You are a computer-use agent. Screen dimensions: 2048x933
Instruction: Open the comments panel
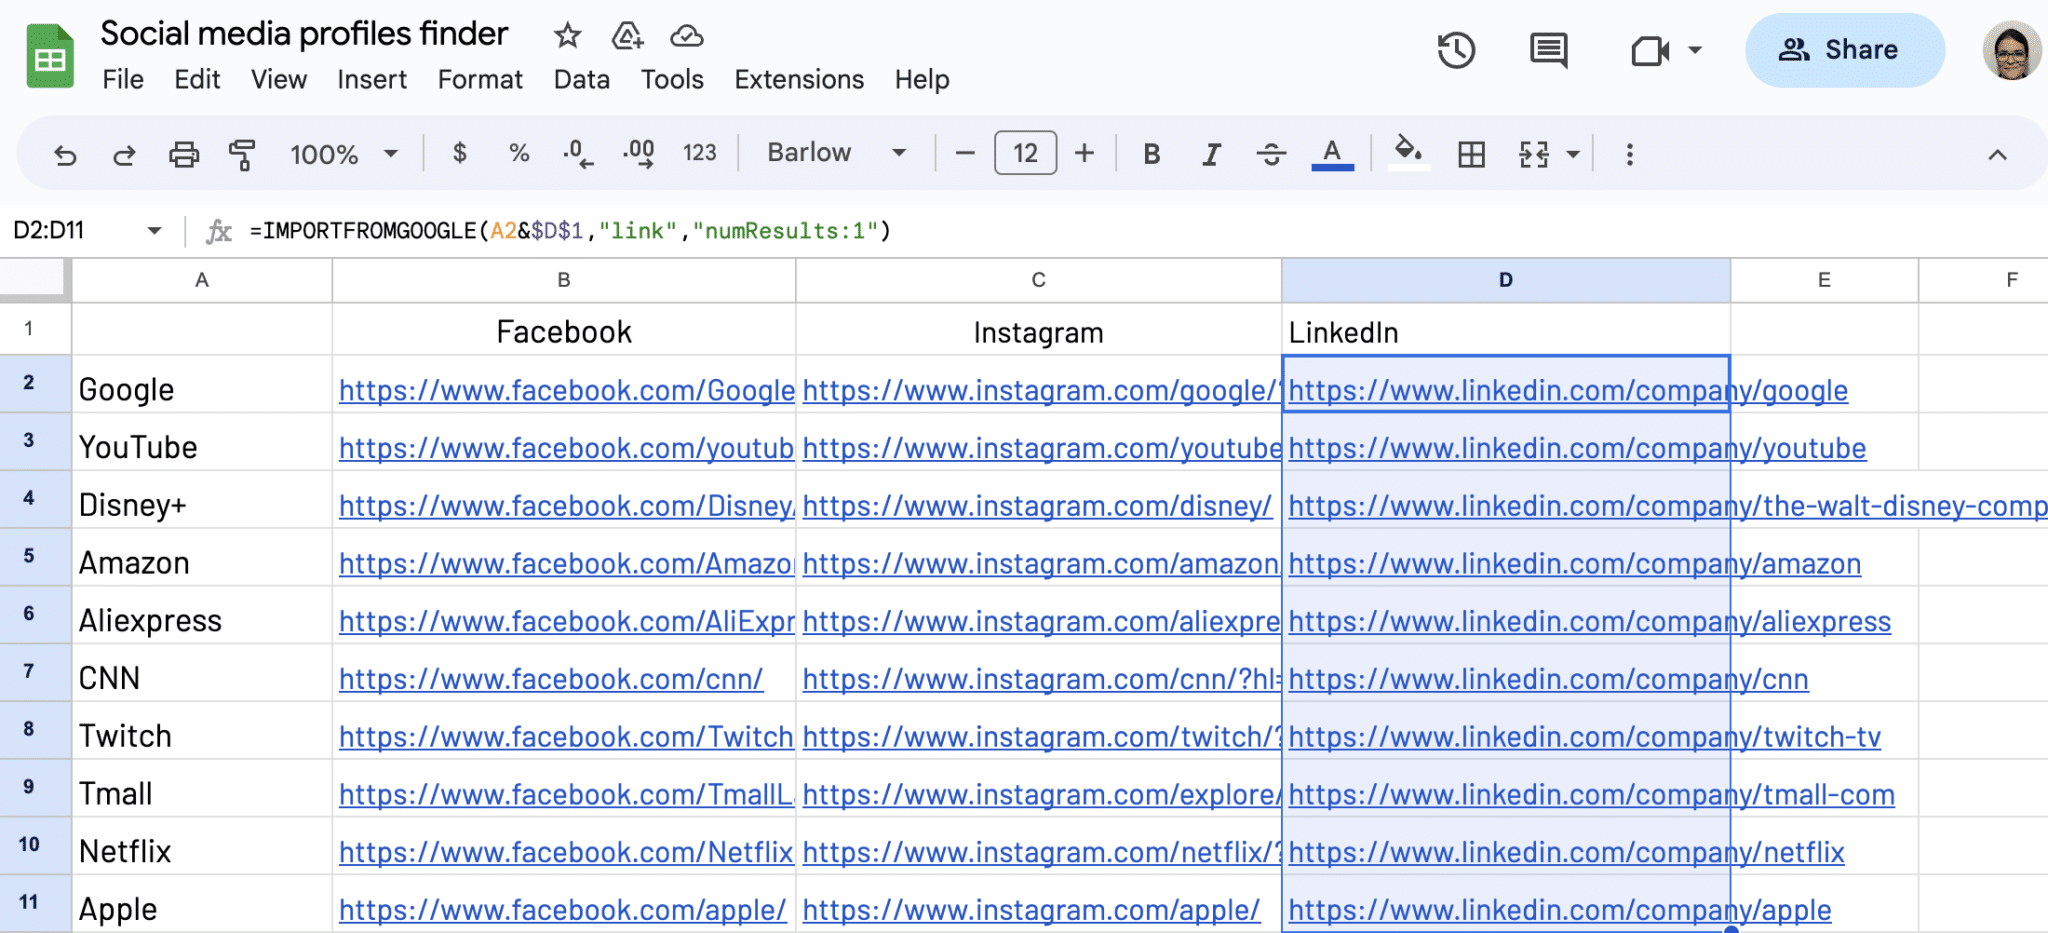(x=1546, y=49)
